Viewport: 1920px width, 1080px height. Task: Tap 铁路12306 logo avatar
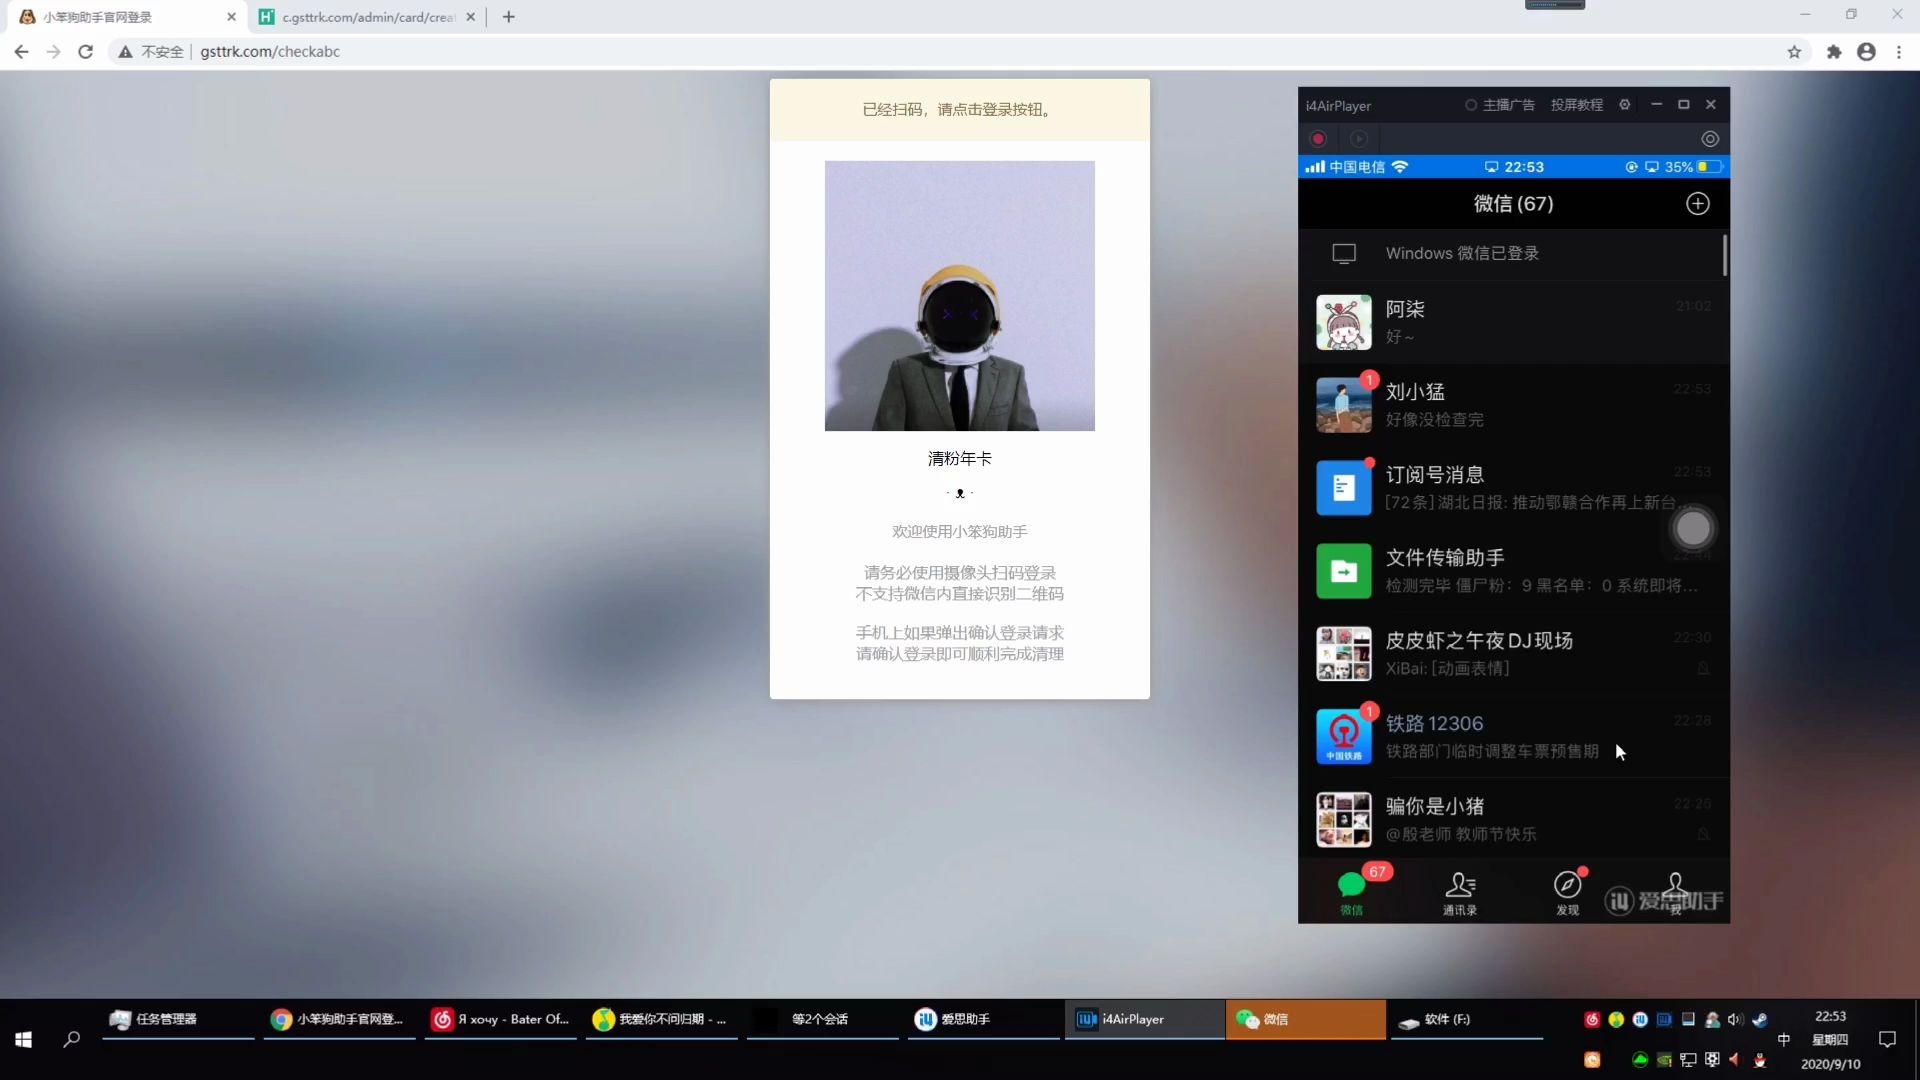click(1343, 737)
